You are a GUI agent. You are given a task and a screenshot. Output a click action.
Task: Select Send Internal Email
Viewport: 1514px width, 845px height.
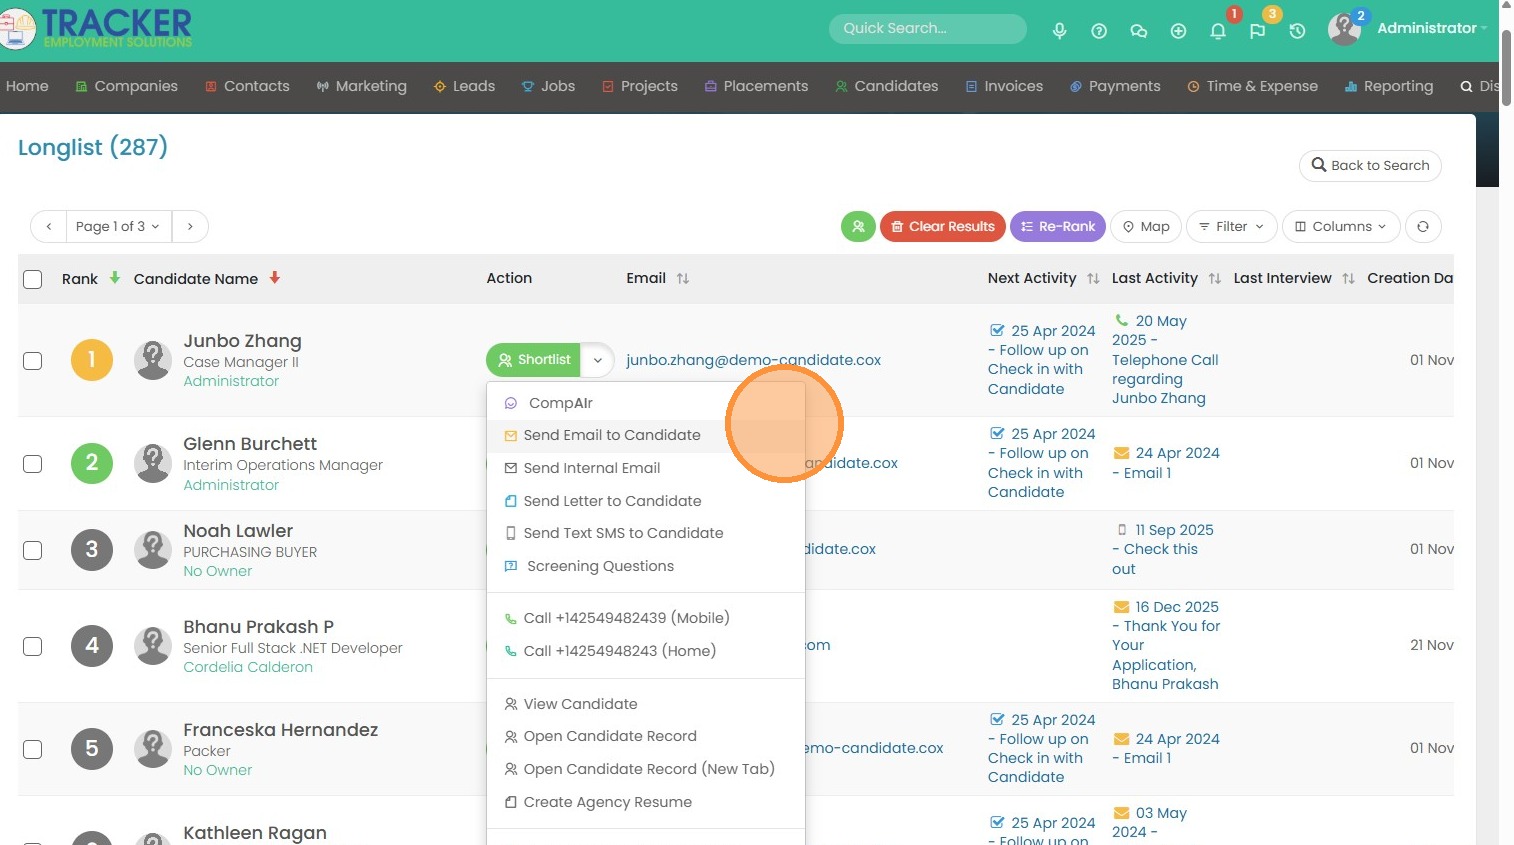(x=645, y=468)
